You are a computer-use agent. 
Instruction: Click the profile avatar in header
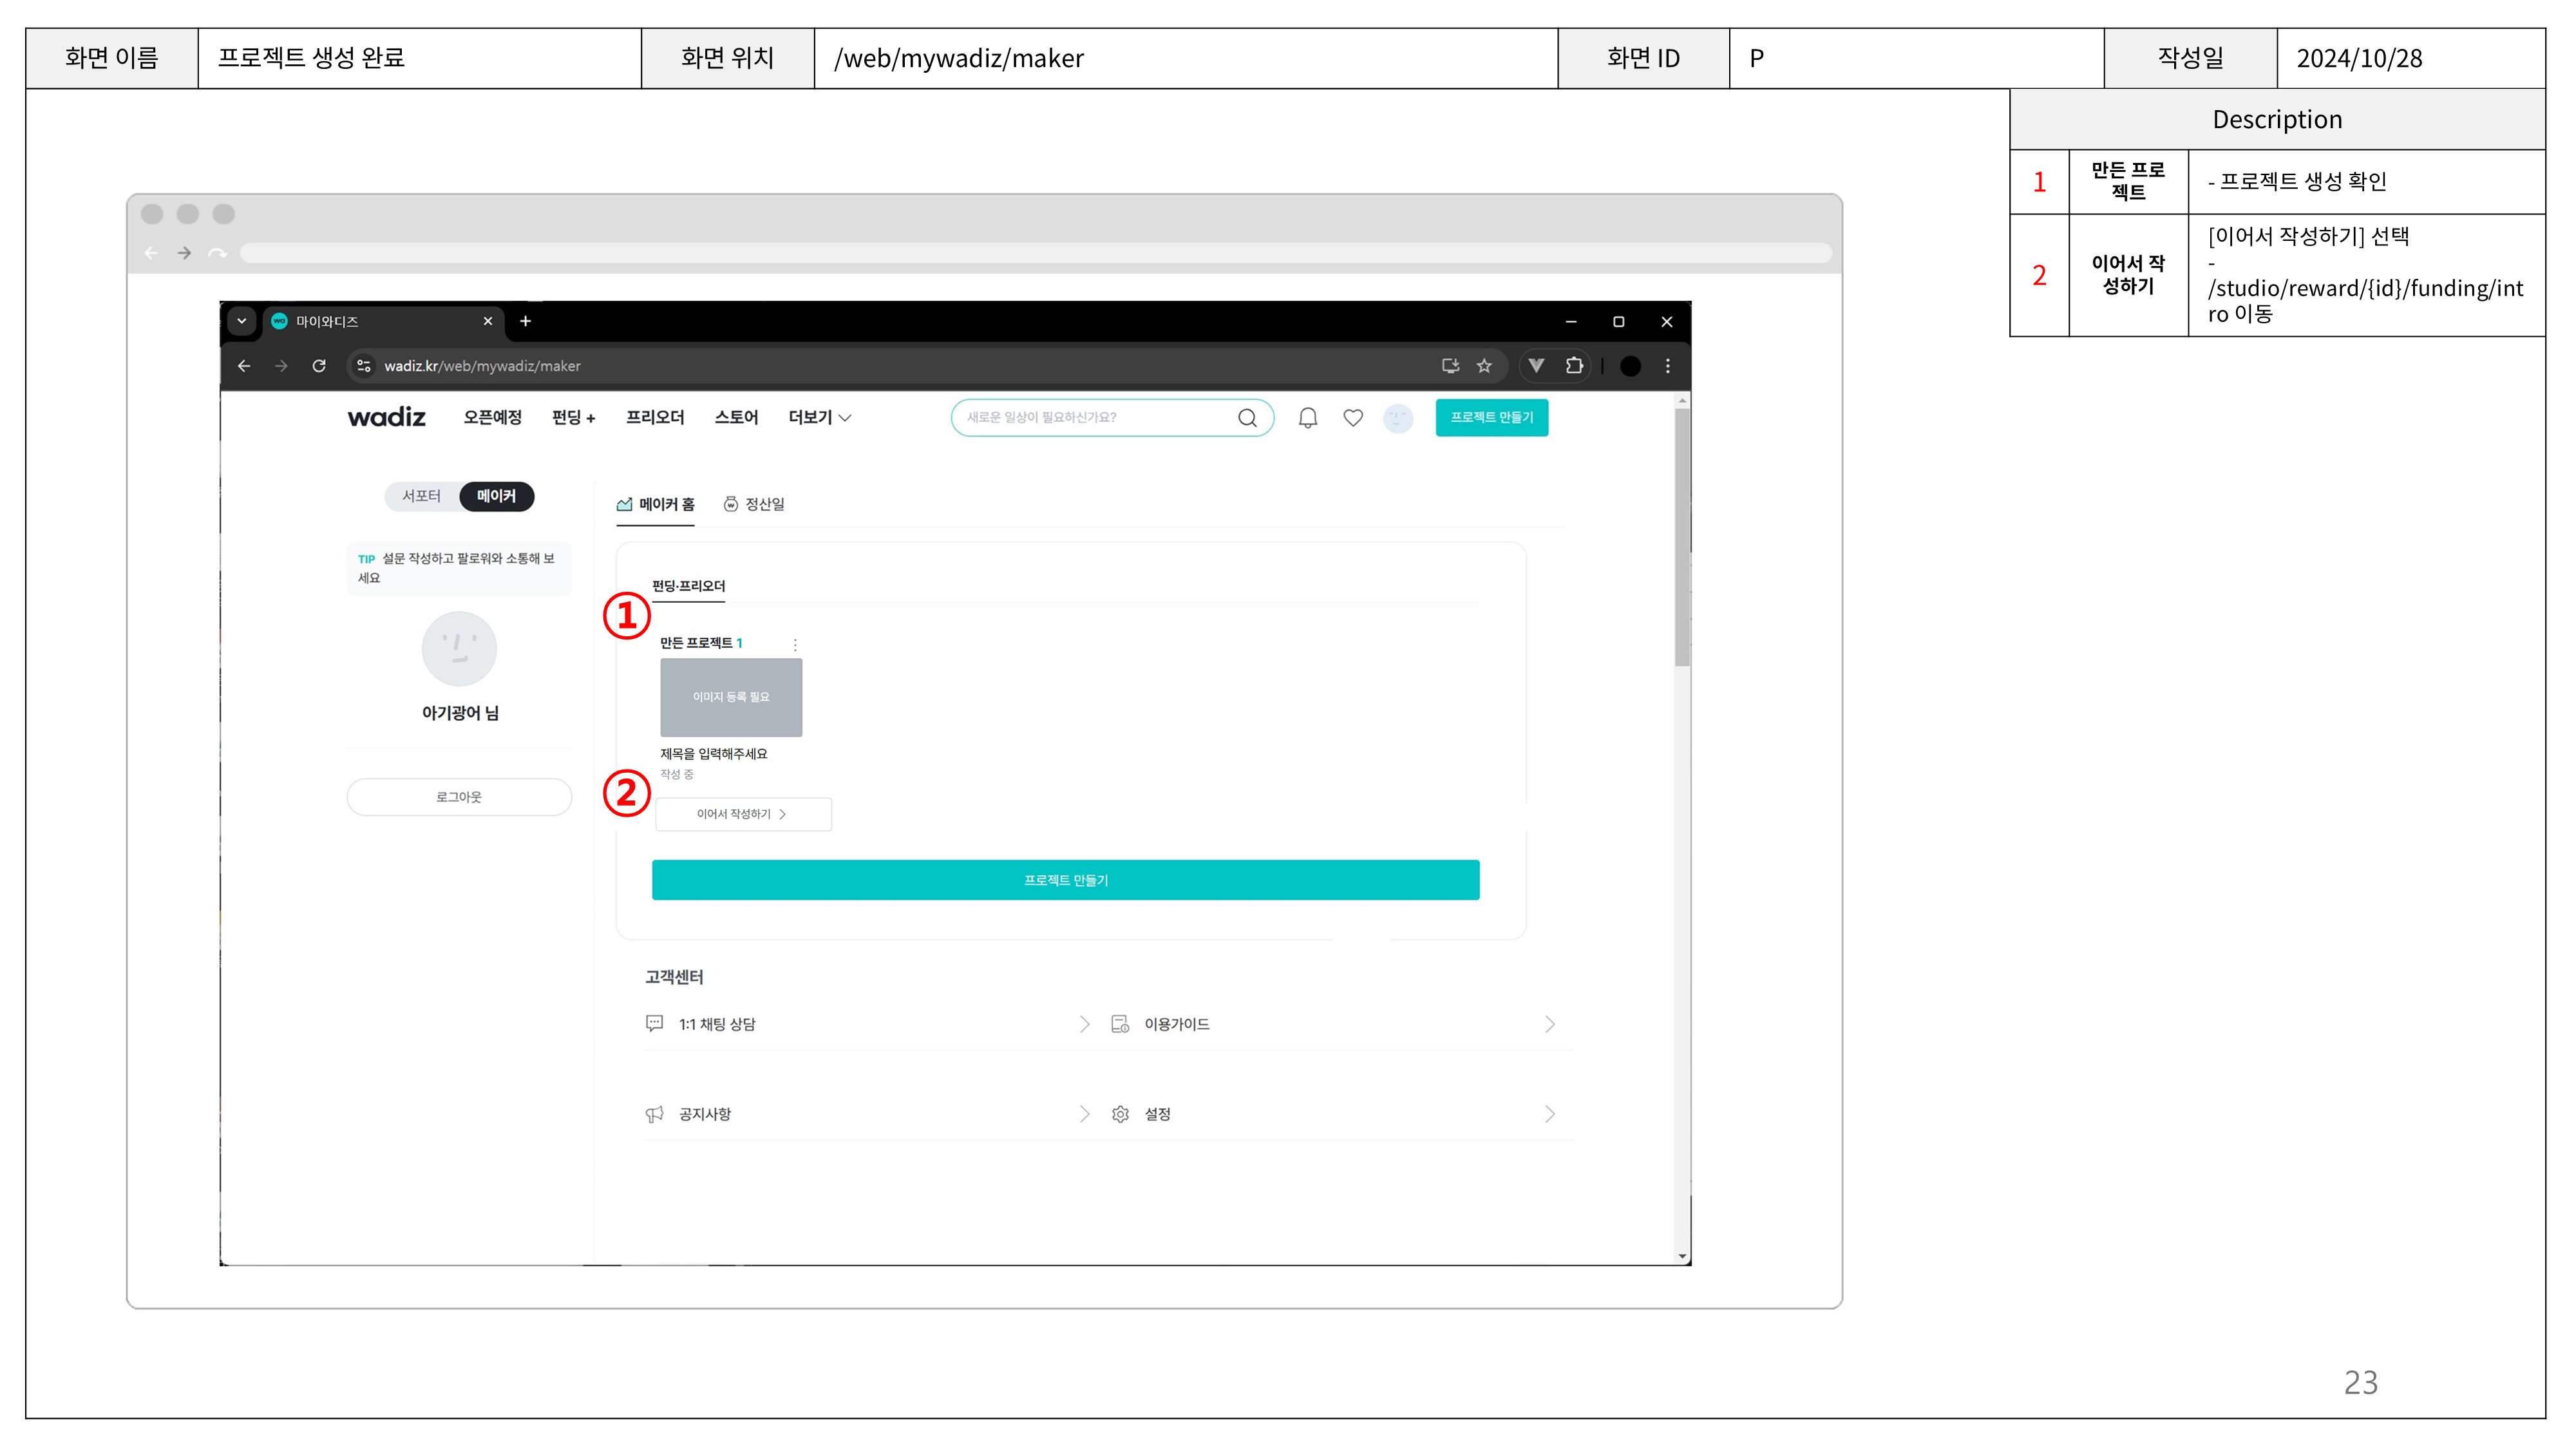click(x=1397, y=418)
